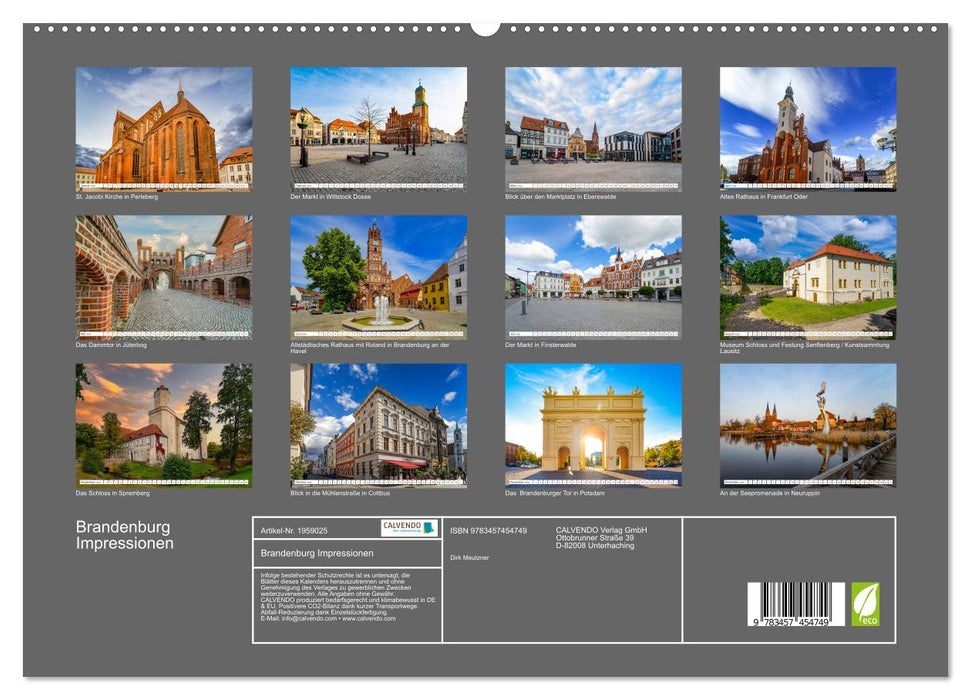
Task: Click the Mühlenstraße in Cottbus image
Action: coord(380,425)
